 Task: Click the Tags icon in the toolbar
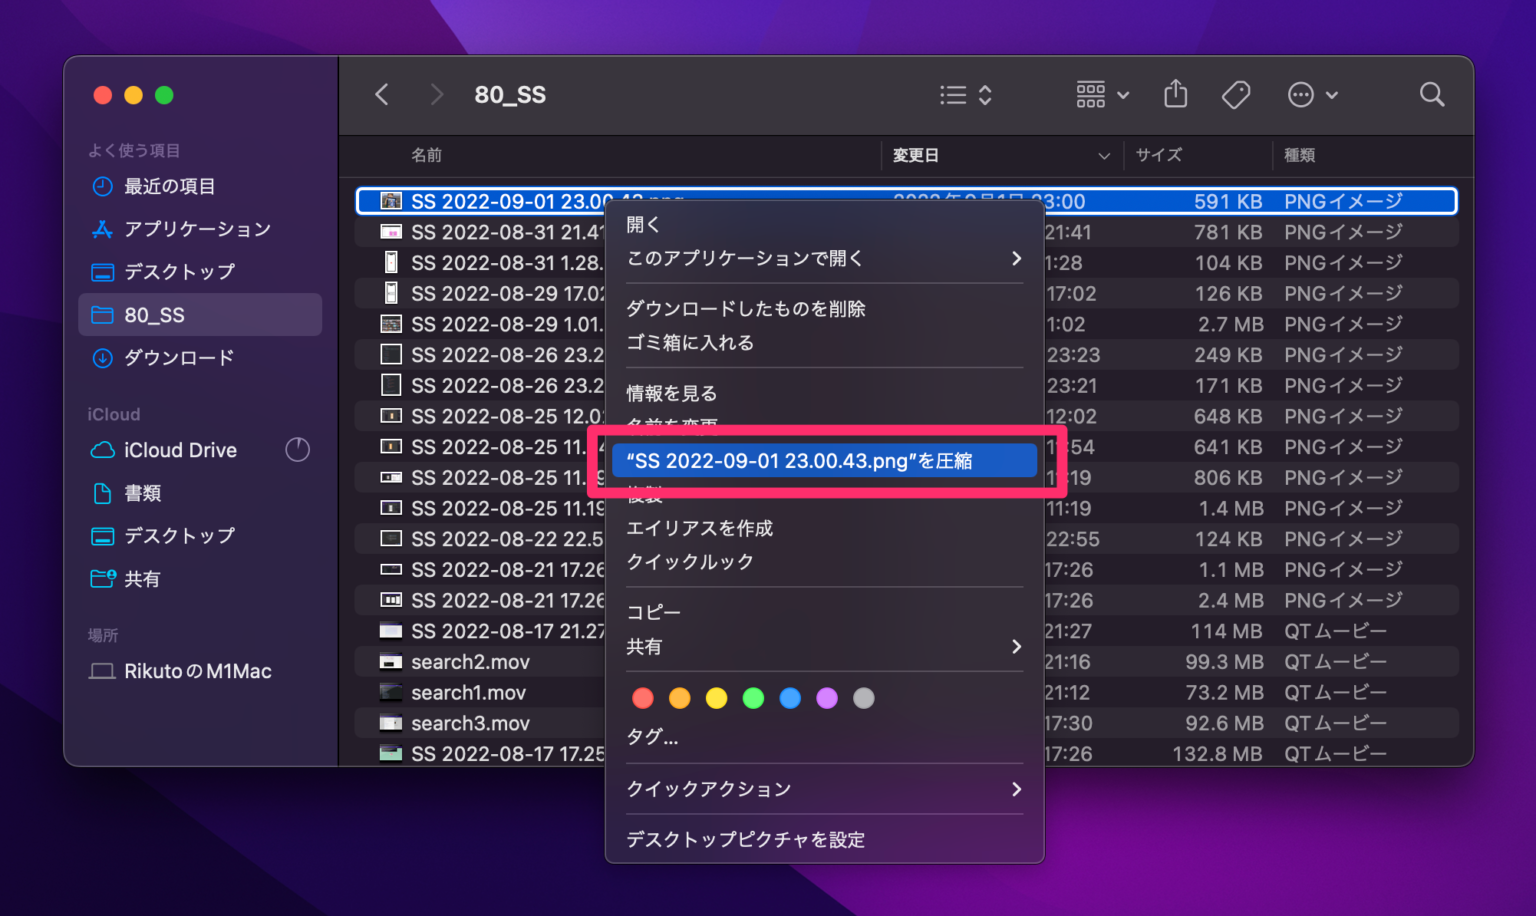(x=1236, y=94)
